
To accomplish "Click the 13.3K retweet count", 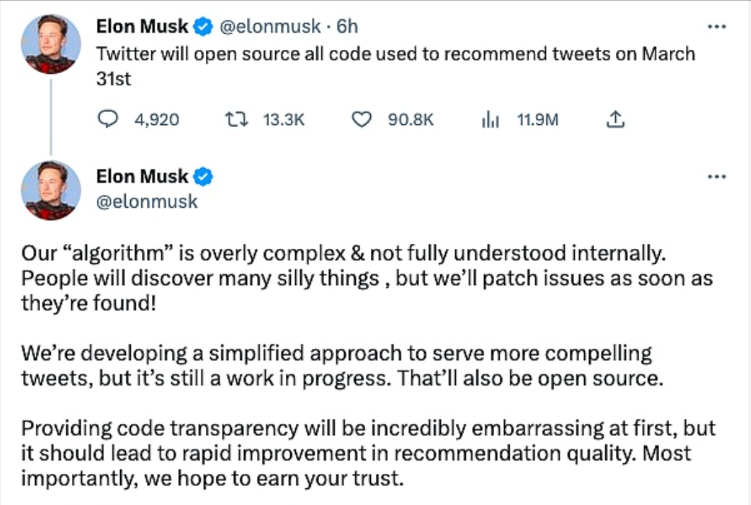I will [x=284, y=120].
